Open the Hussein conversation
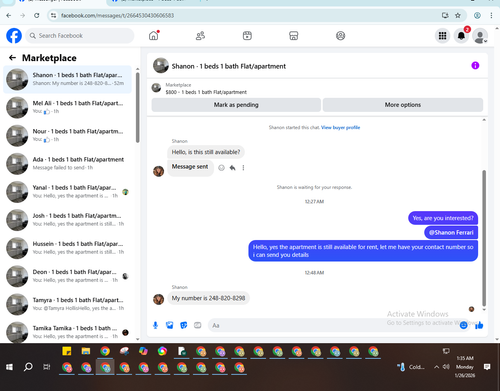Image resolution: width=500 pixels, height=391 pixels. tap(67, 248)
